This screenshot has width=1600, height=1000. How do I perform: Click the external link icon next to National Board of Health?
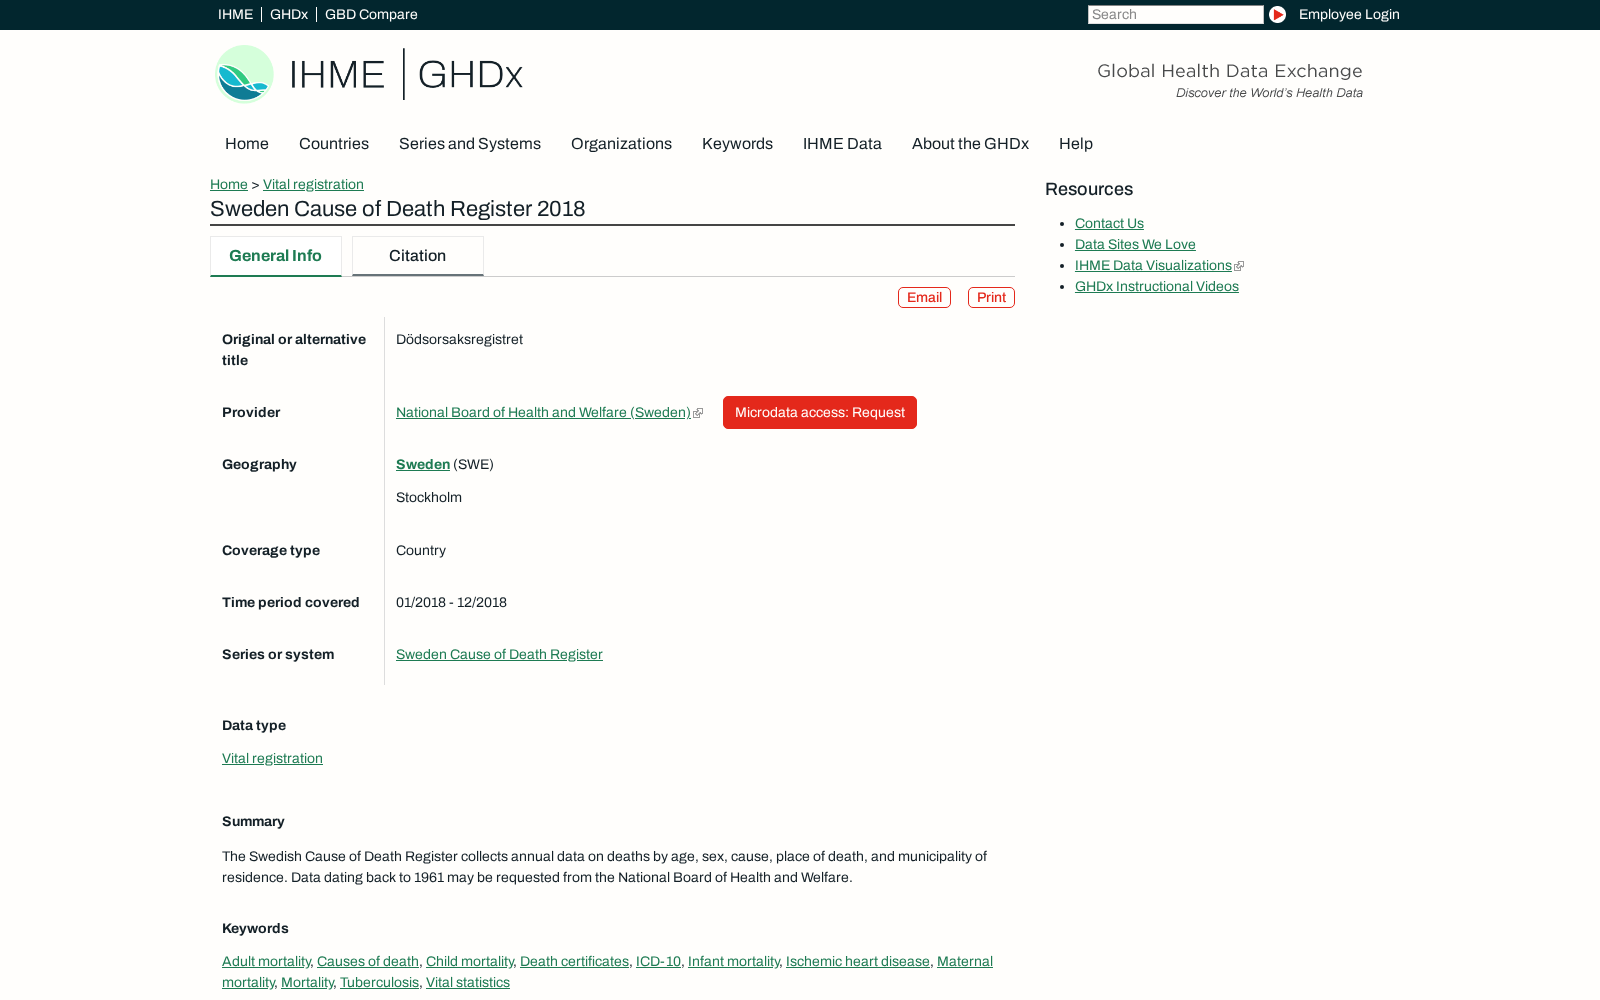tap(698, 413)
